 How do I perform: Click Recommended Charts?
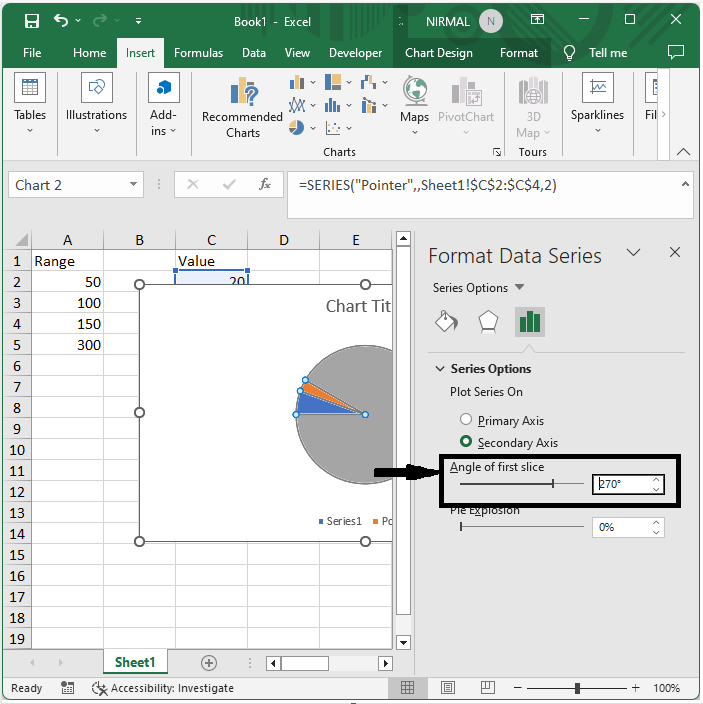click(242, 107)
